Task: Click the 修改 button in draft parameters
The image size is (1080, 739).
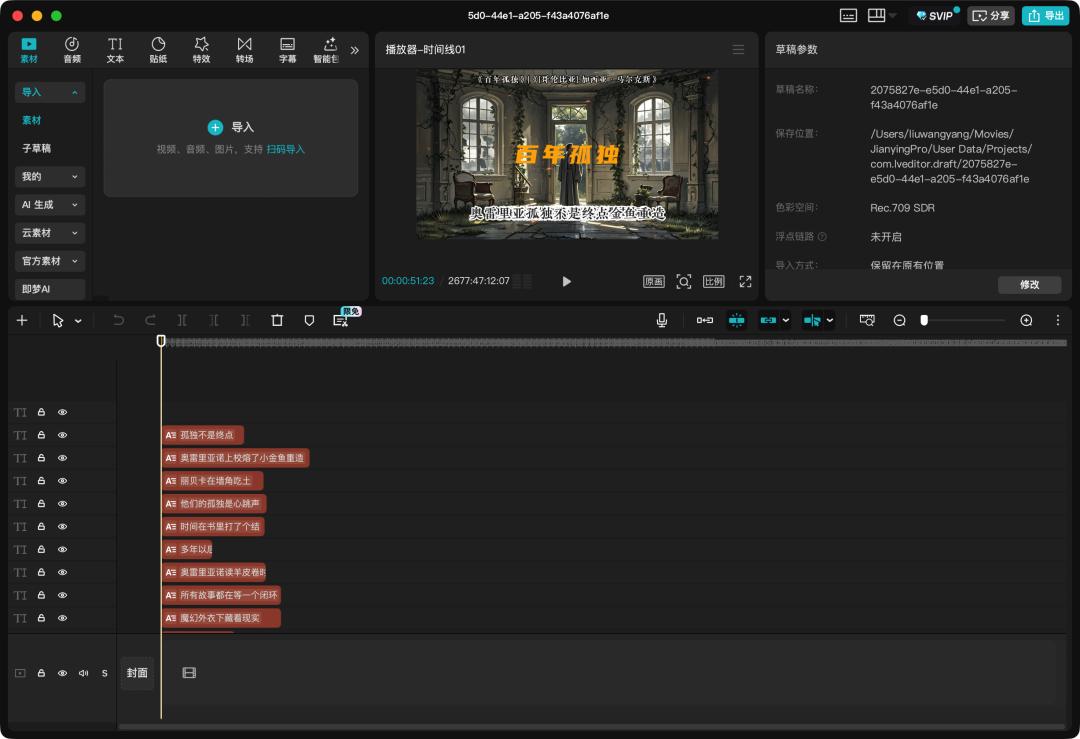Action: pyautogui.click(x=1029, y=285)
